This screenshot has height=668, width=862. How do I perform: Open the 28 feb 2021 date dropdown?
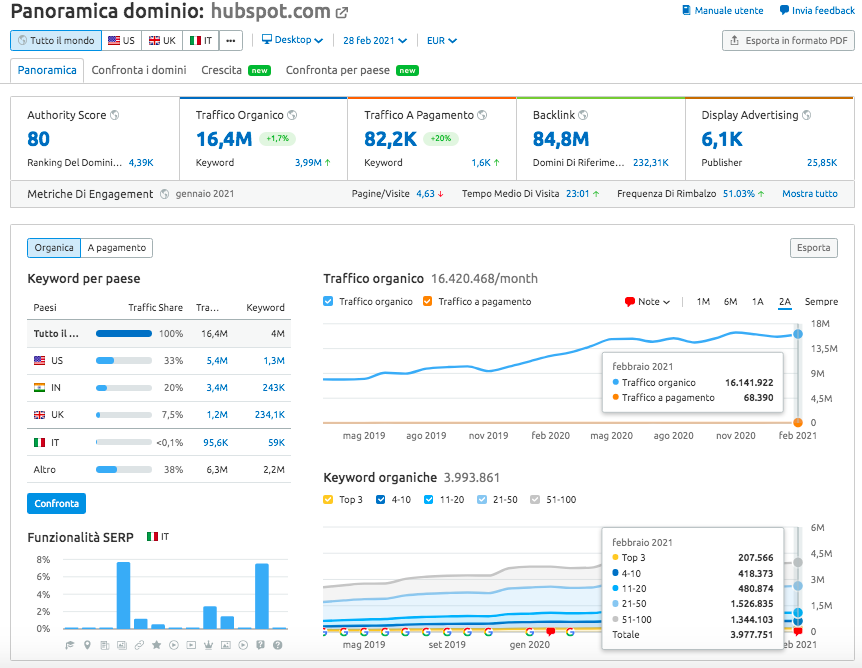375,41
